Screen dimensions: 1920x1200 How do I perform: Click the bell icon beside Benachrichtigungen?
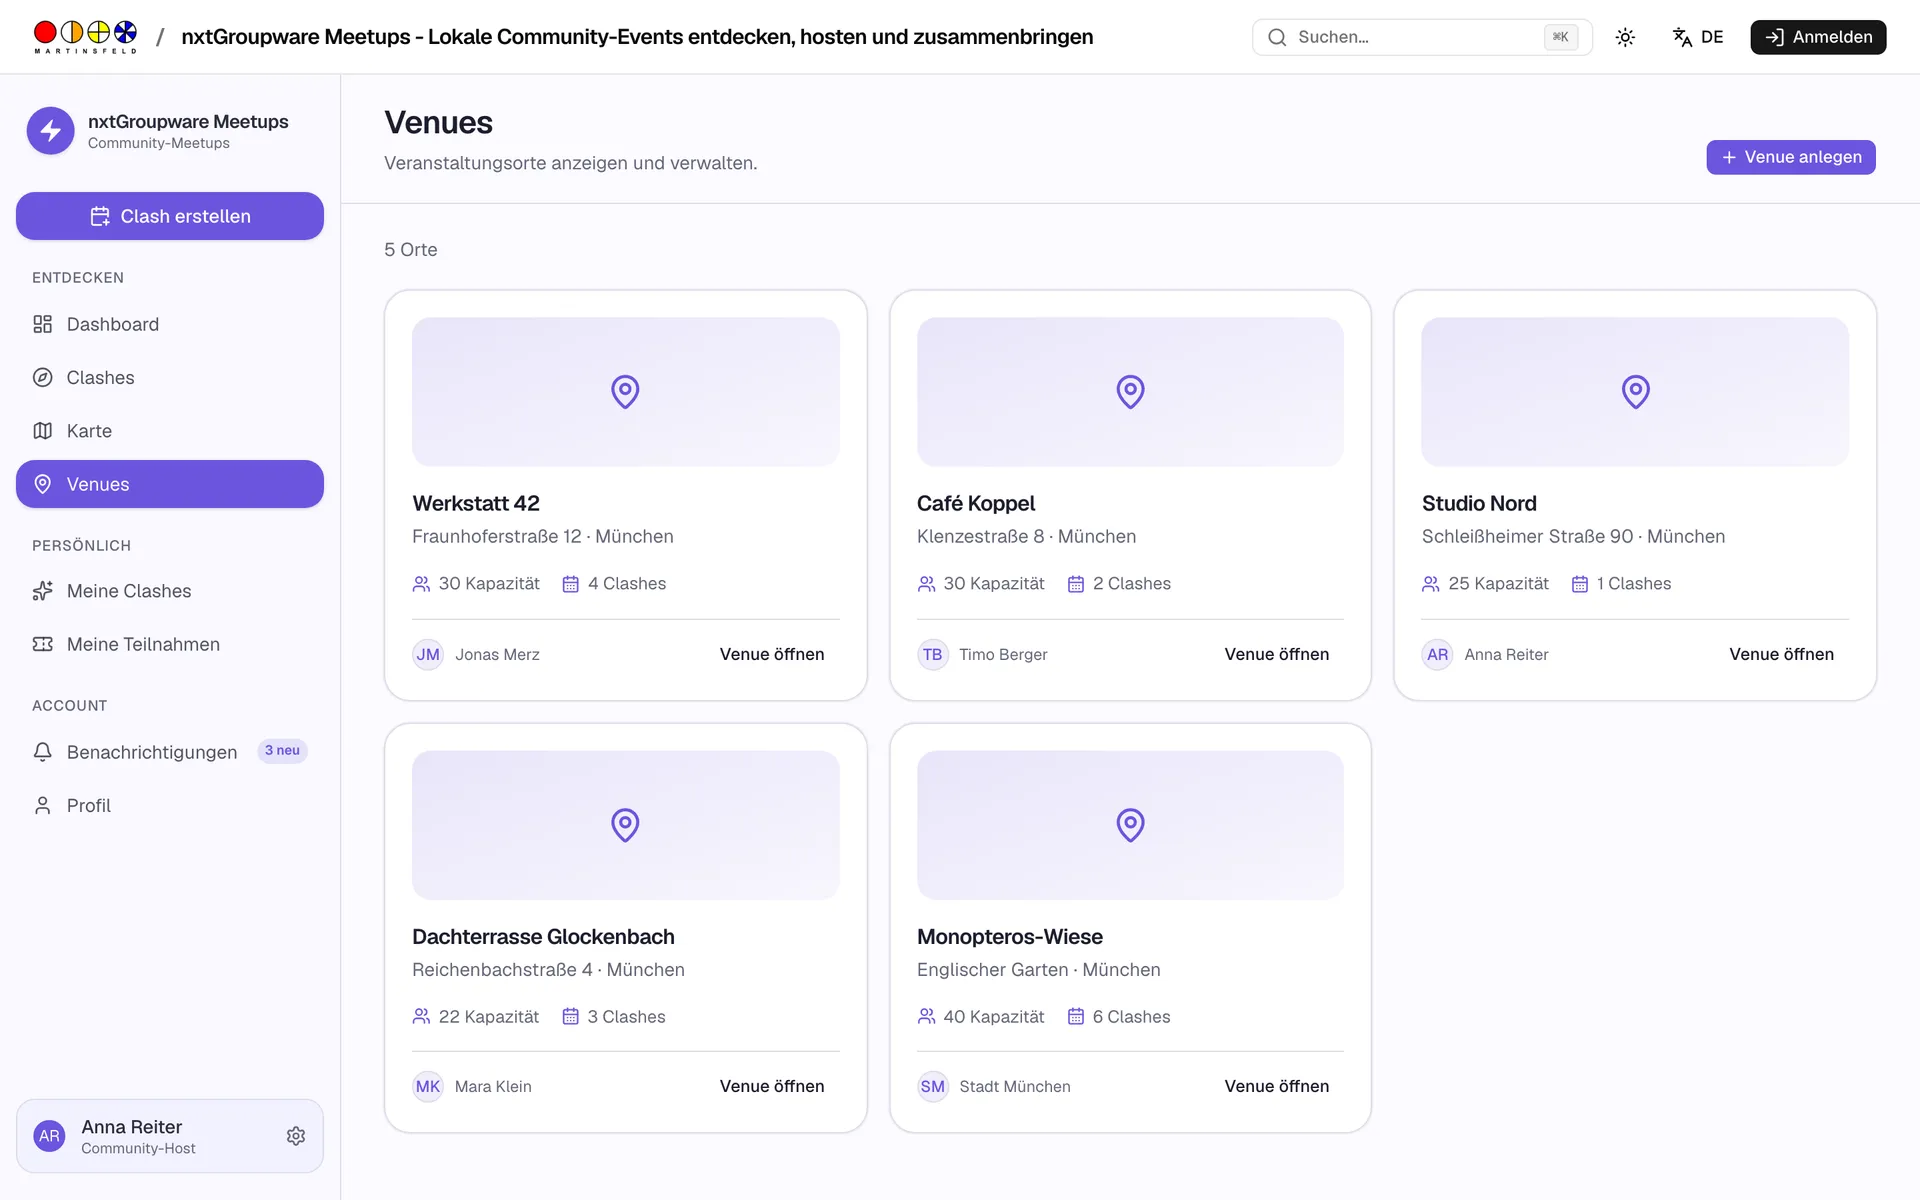click(42, 752)
